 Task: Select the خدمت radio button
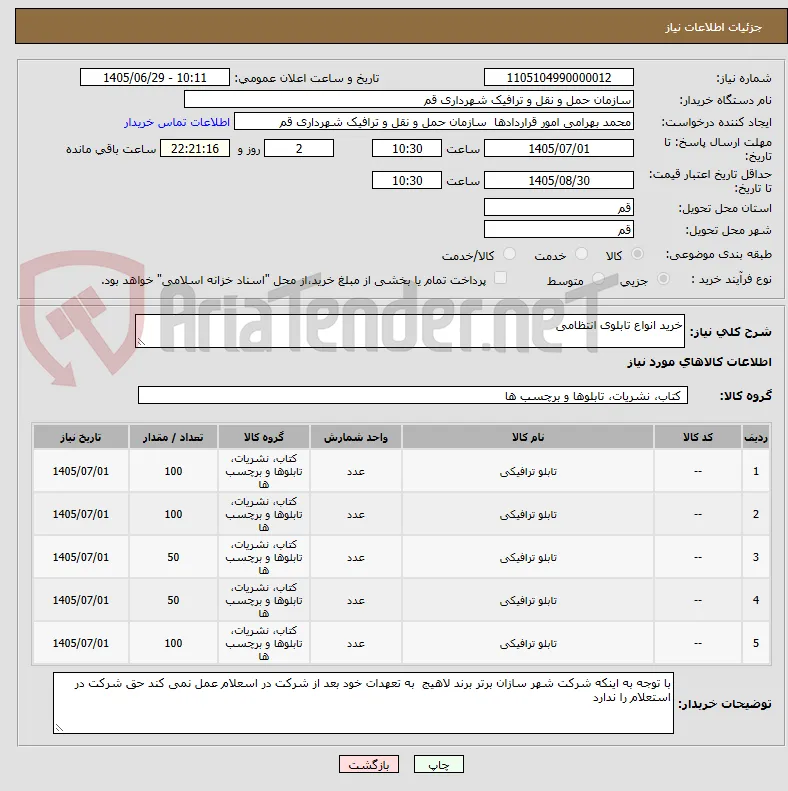pyautogui.click(x=581, y=254)
